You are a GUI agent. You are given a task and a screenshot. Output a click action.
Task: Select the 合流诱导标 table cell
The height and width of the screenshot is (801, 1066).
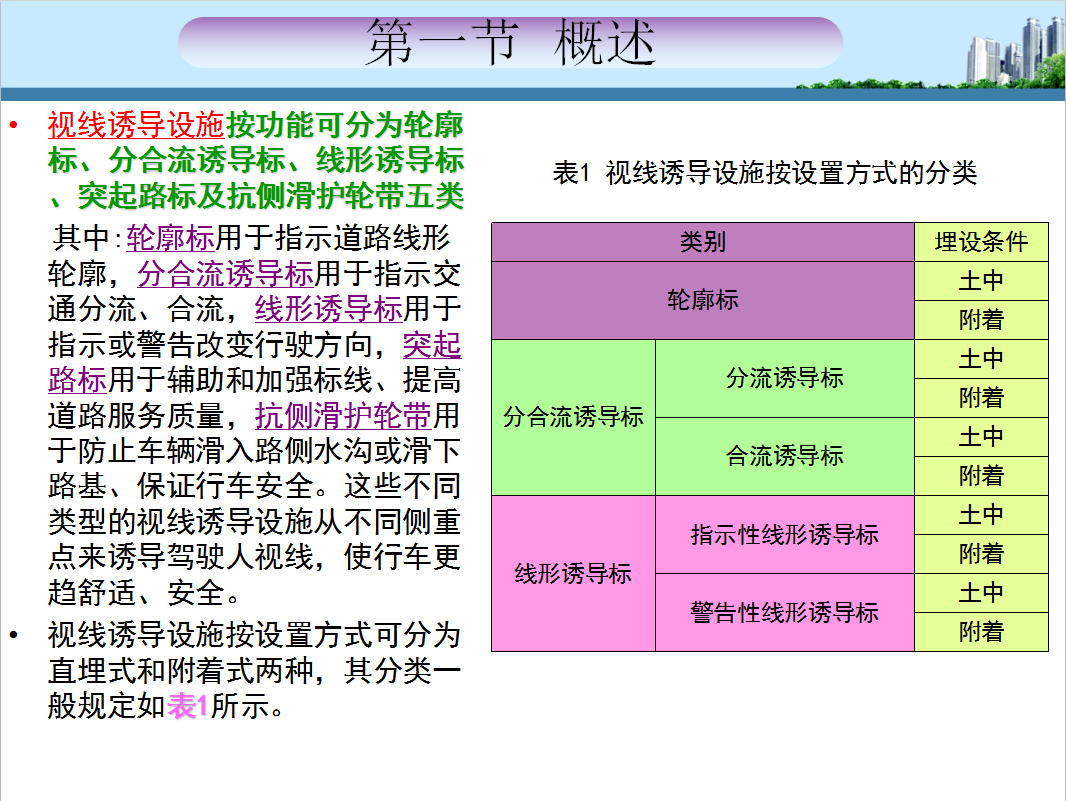tap(785, 456)
